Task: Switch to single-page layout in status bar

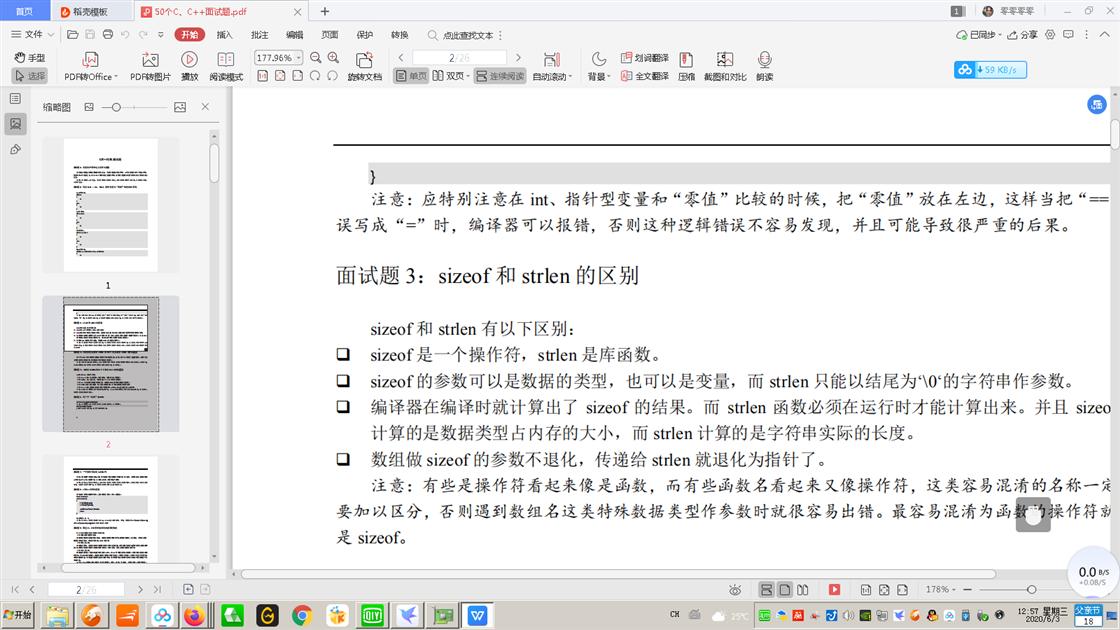Action: tap(784, 589)
